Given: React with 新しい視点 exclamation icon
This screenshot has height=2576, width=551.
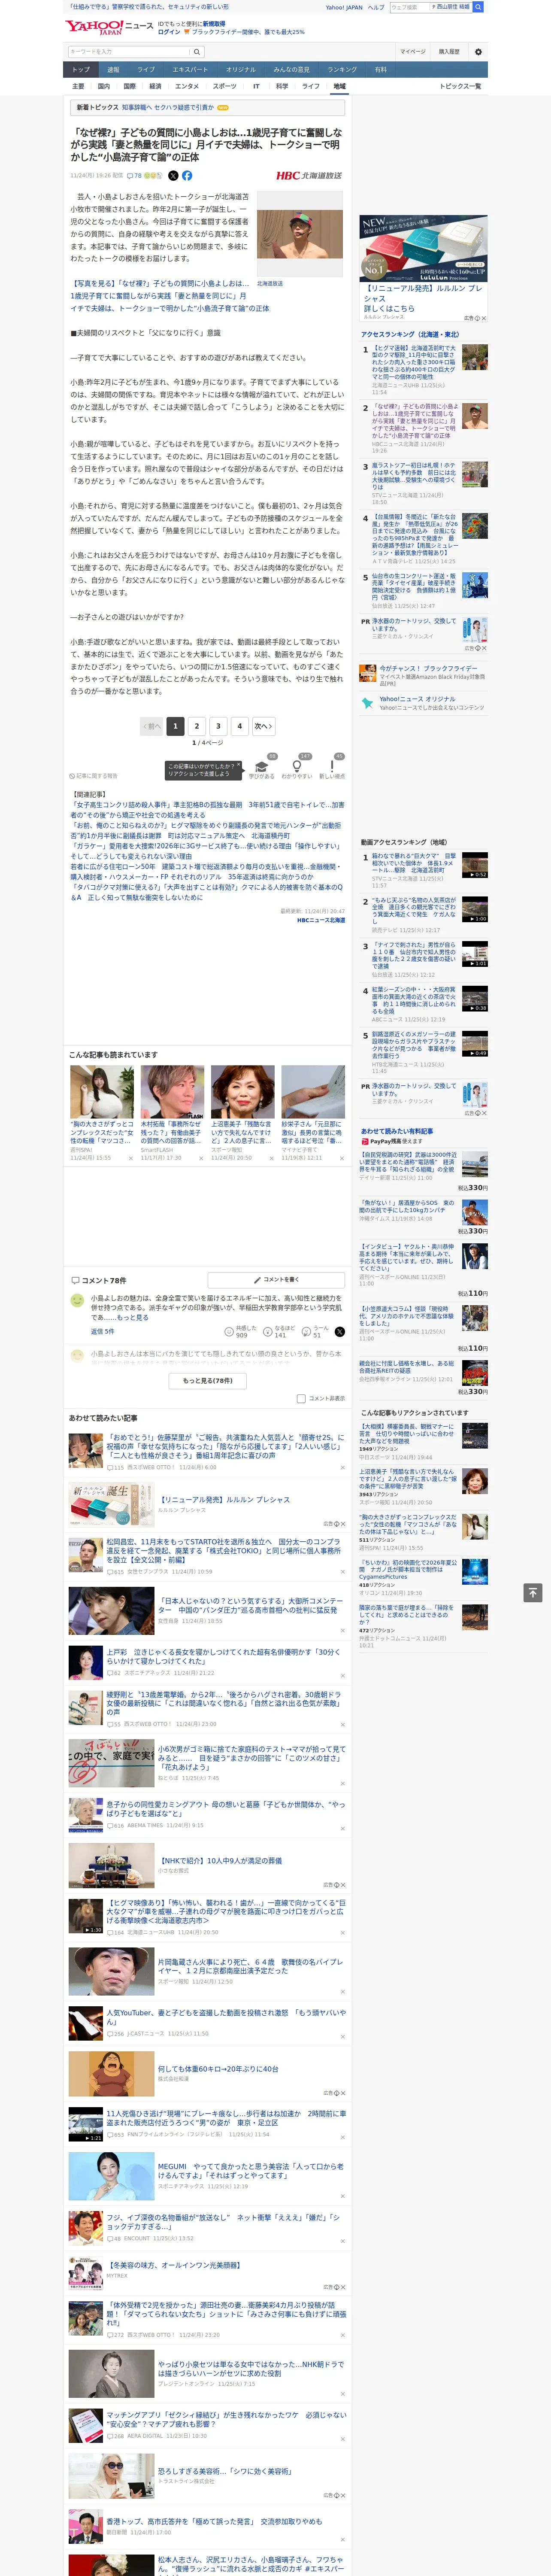Looking at the screenshot, I should click(332, 766).
